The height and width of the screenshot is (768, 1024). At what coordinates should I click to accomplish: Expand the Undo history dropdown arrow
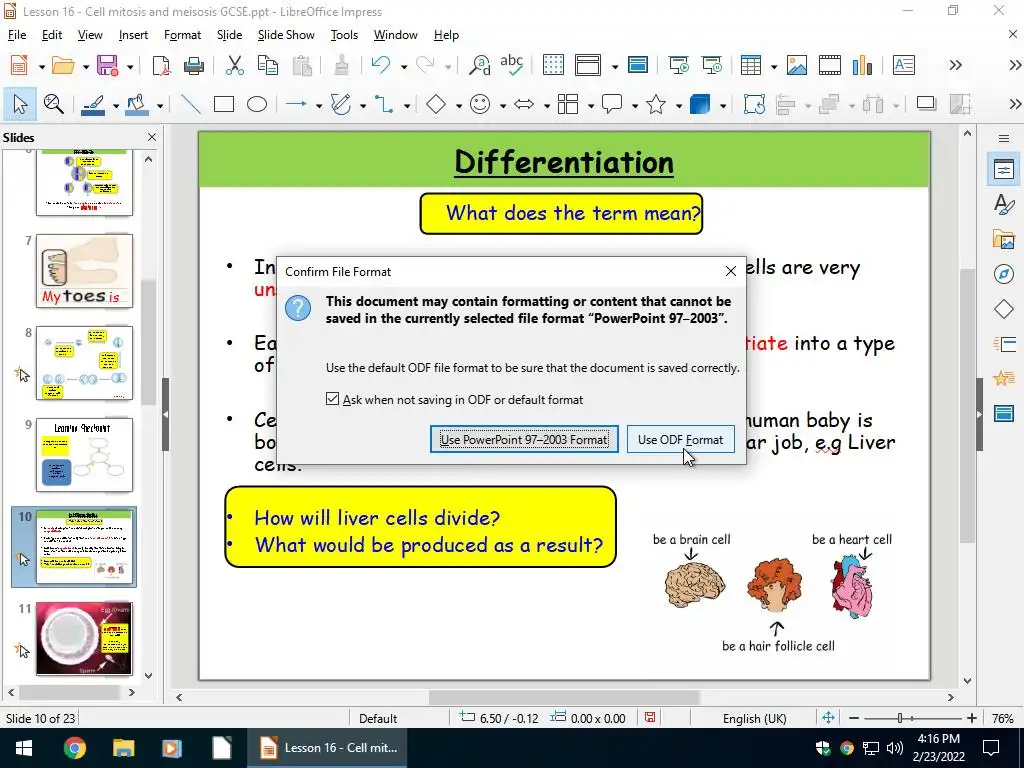pyautogui.click(x=404, y=66)
